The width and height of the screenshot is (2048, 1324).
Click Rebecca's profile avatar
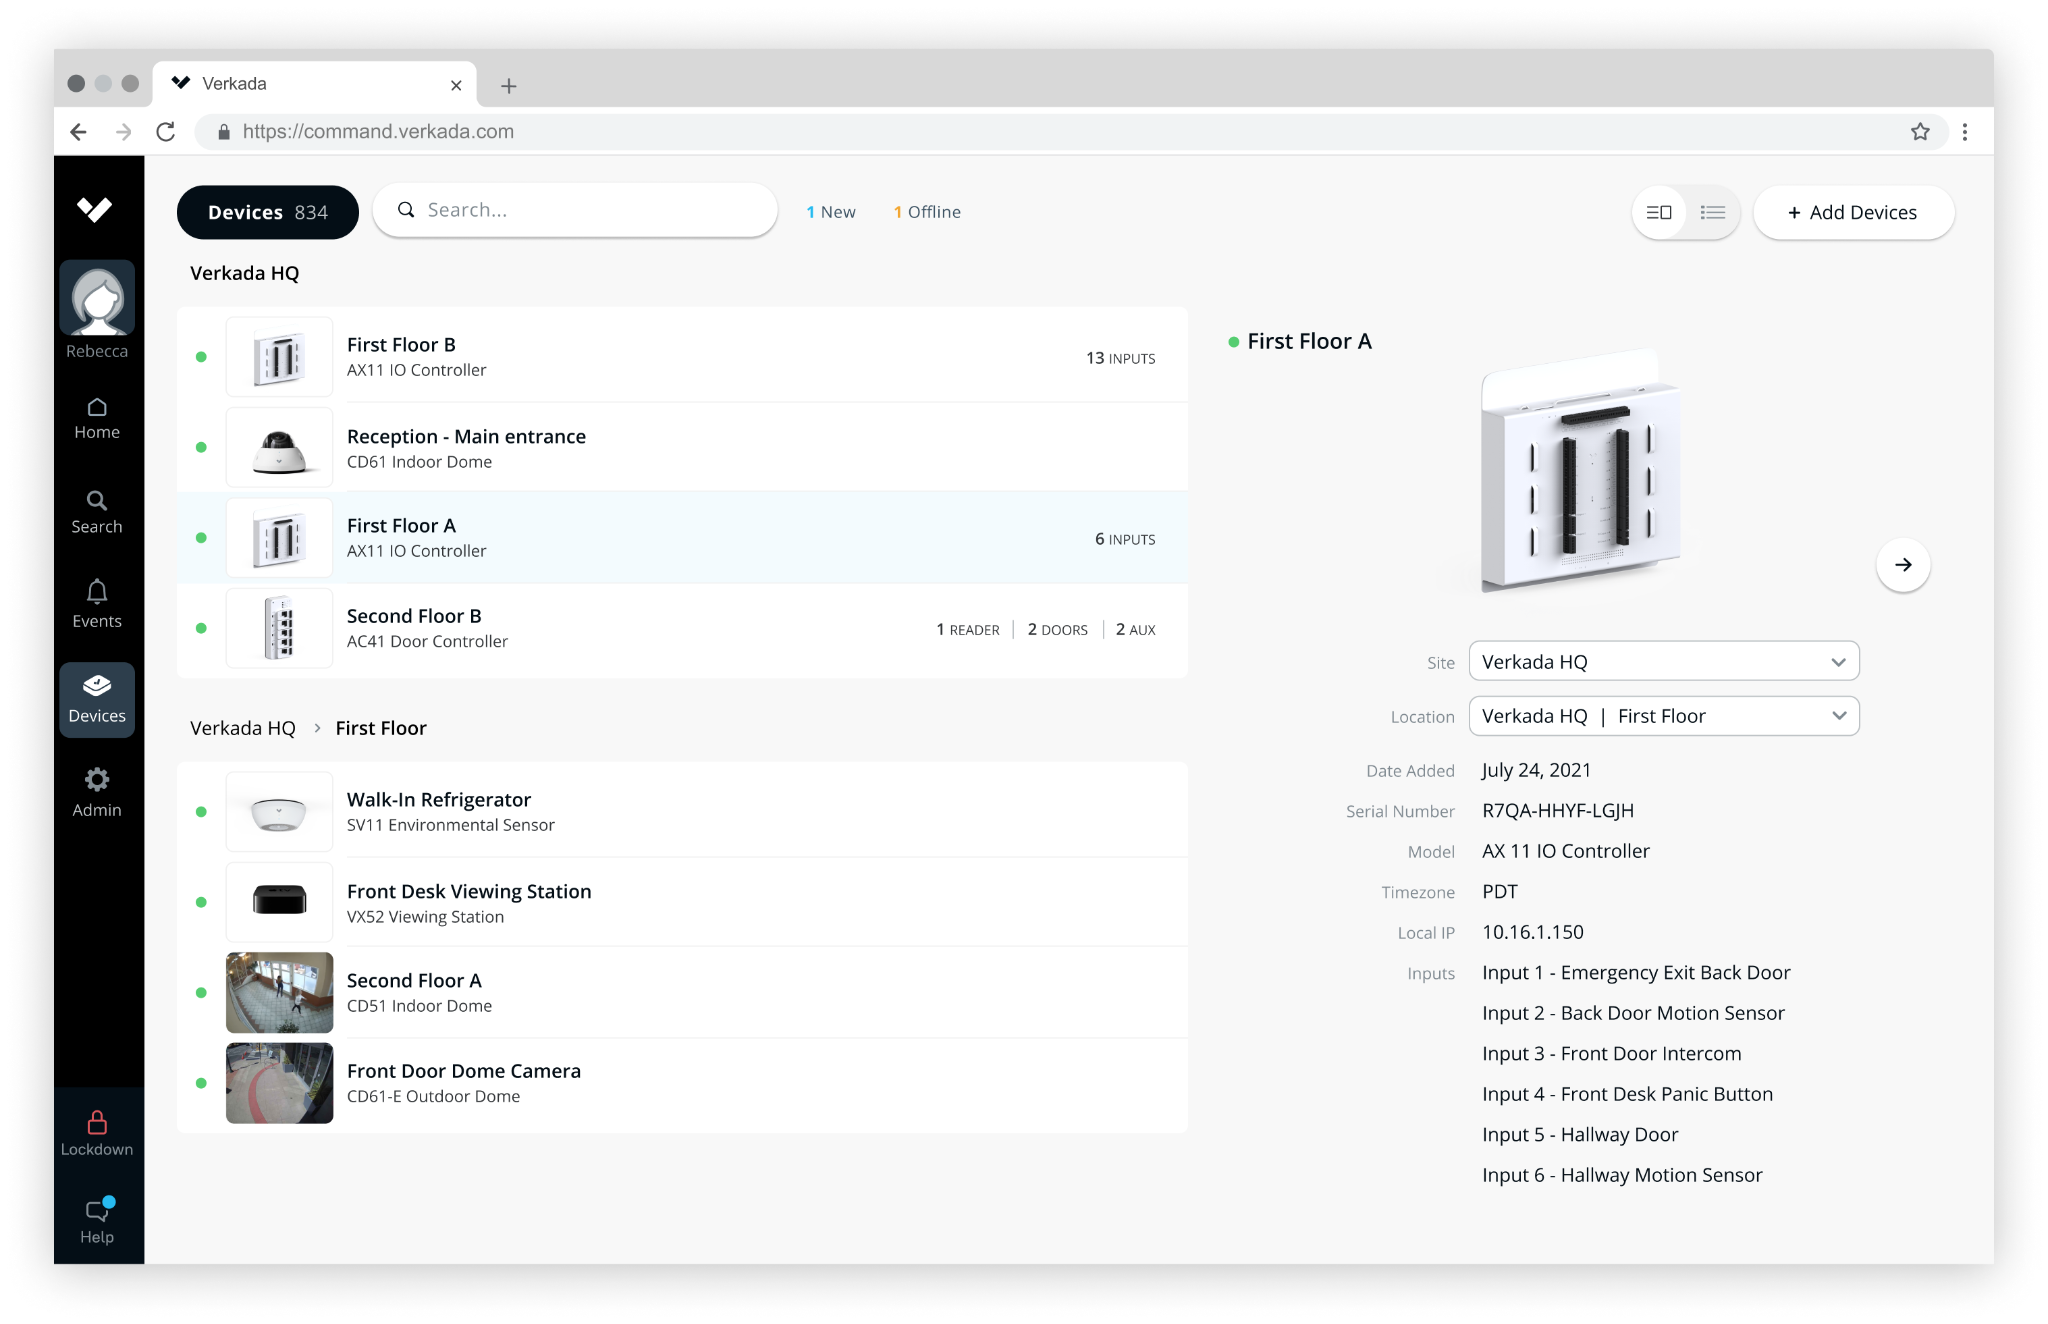tap(97, 299)
